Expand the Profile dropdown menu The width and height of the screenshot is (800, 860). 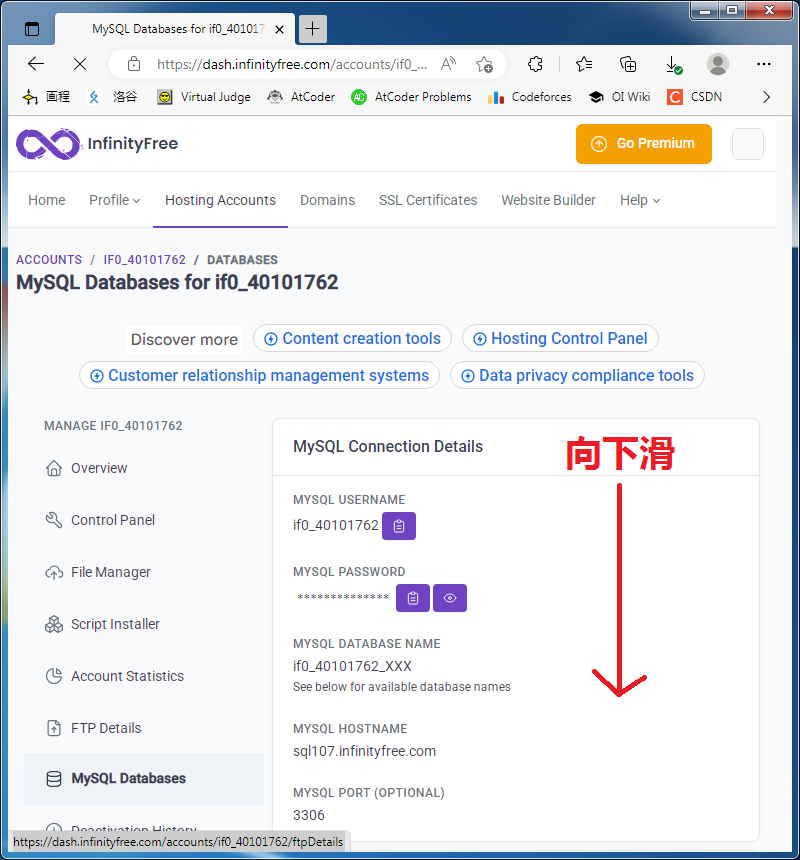tap(115, 200)
